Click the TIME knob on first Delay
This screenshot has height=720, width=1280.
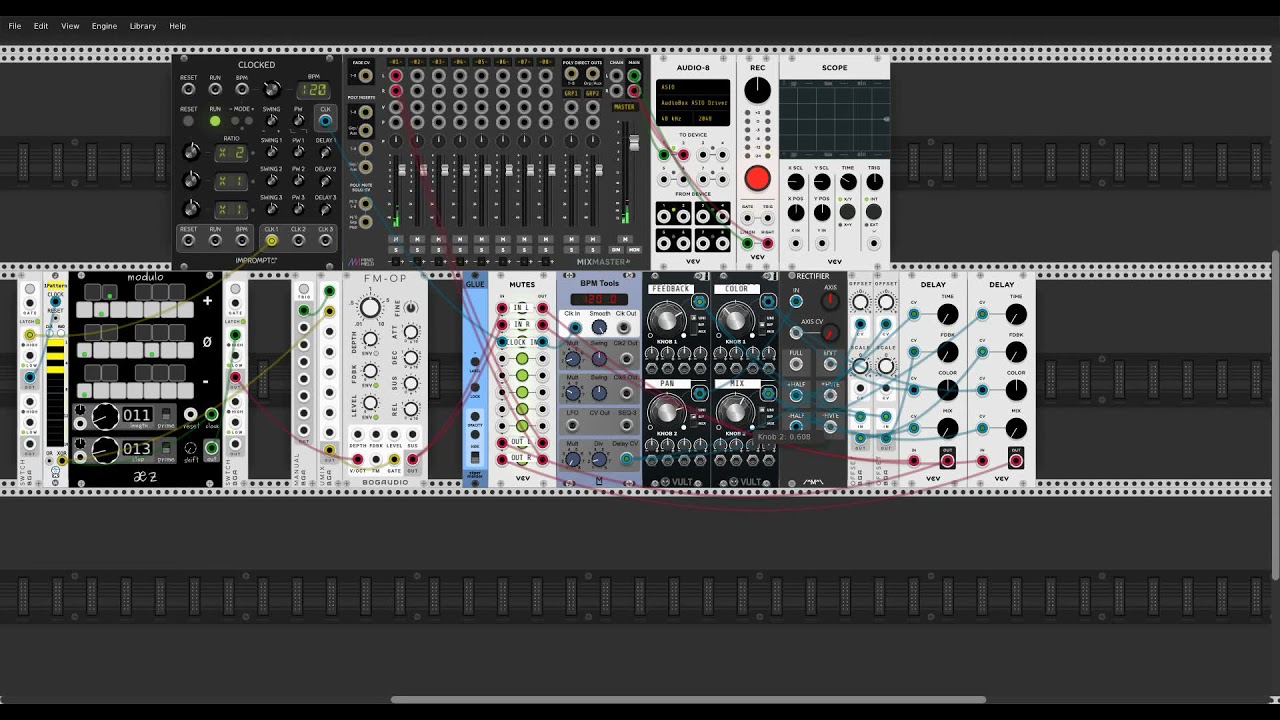click(x=948, y=315)
